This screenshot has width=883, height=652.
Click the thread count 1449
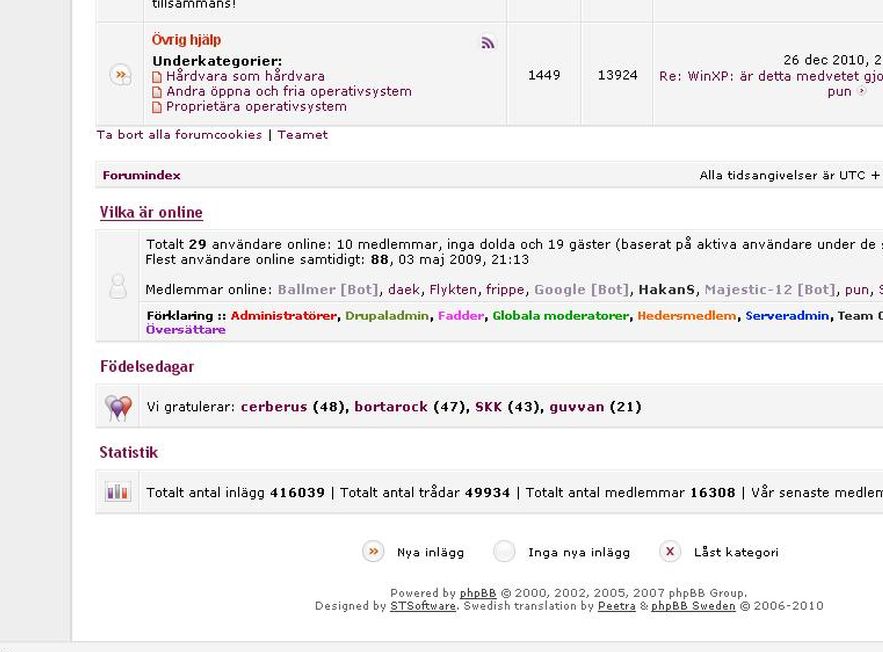[x=544, y=75]
